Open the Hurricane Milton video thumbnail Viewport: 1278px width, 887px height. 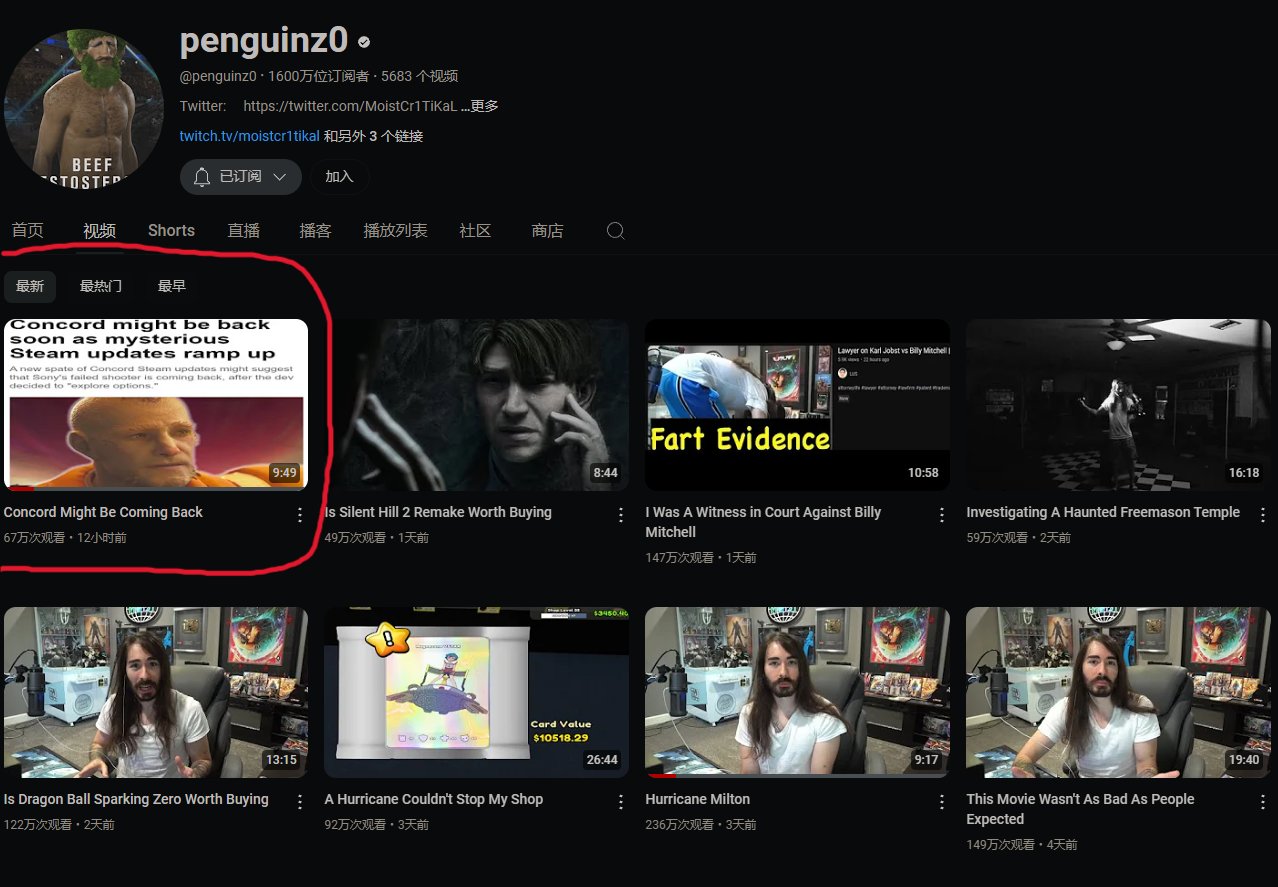tap(797, 692)
